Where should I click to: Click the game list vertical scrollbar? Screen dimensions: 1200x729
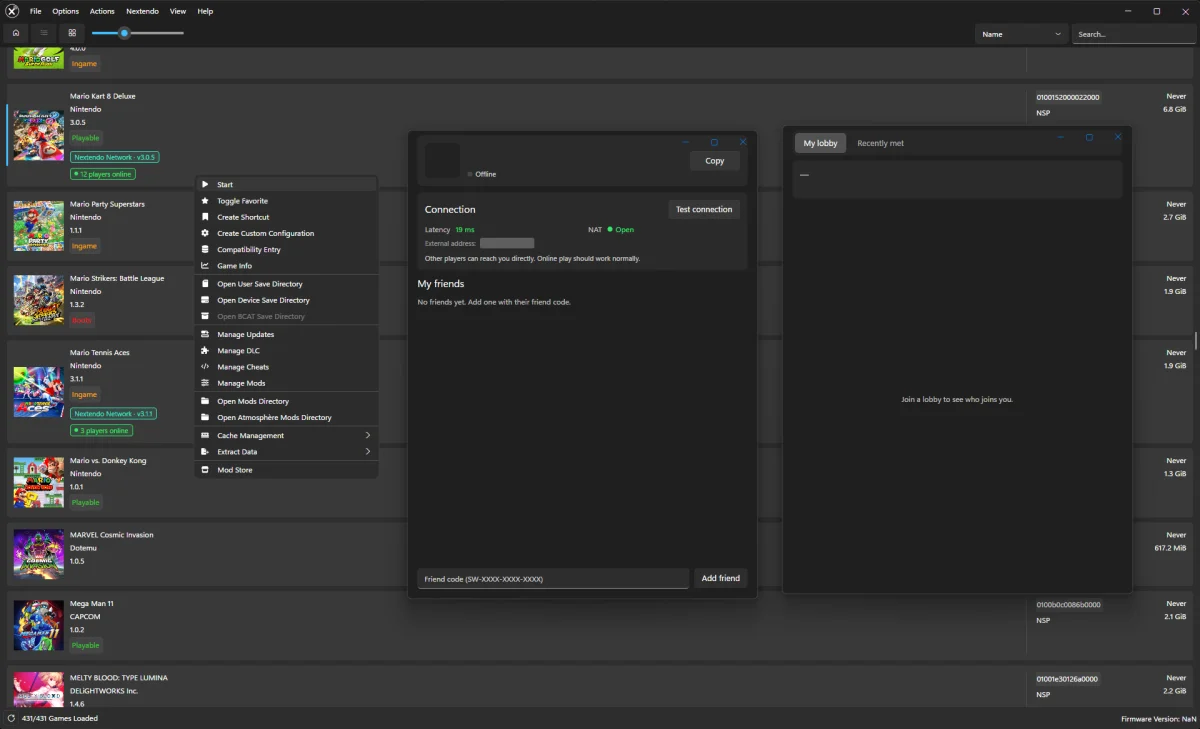1196,341
